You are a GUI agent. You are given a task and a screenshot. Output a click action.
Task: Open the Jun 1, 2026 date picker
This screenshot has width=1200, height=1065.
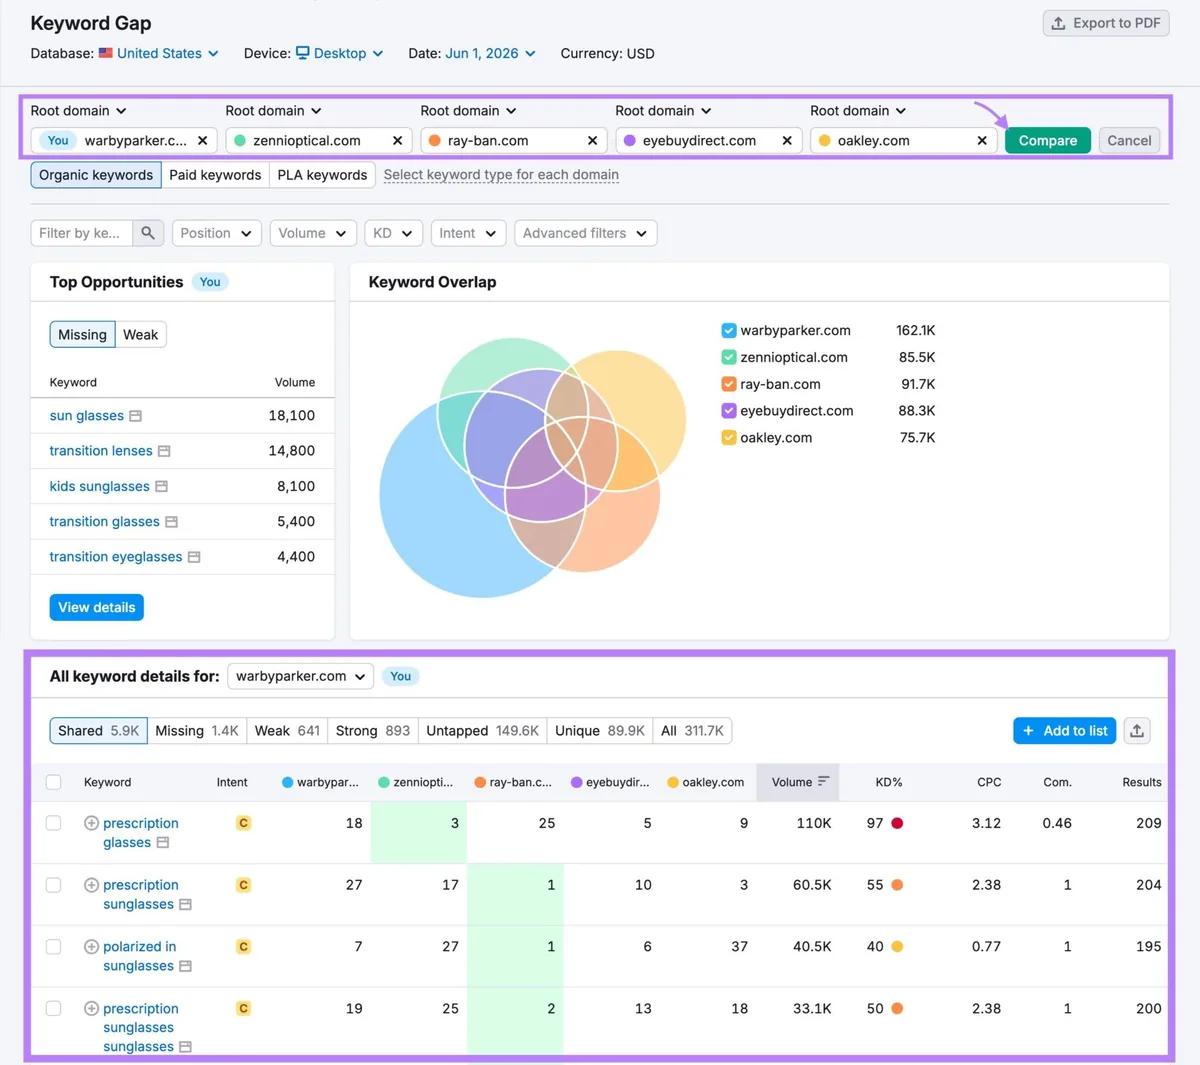pos(490,54)
